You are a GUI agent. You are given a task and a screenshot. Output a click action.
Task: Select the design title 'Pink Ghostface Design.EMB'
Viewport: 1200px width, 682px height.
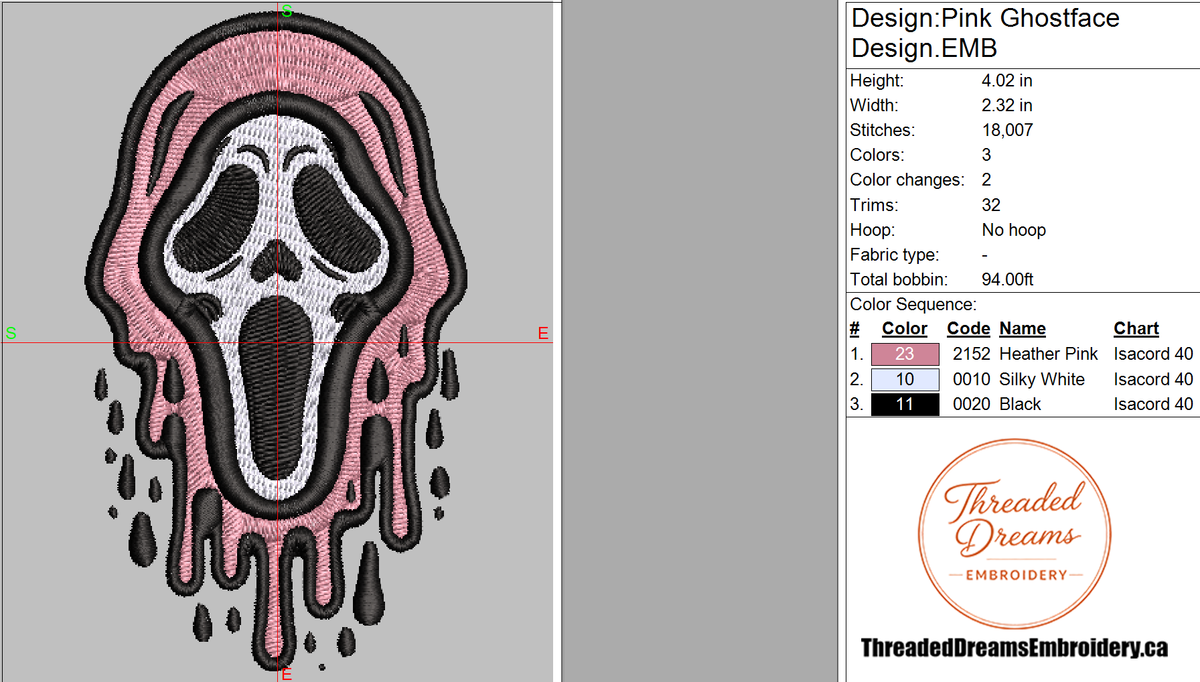(985, 33)
